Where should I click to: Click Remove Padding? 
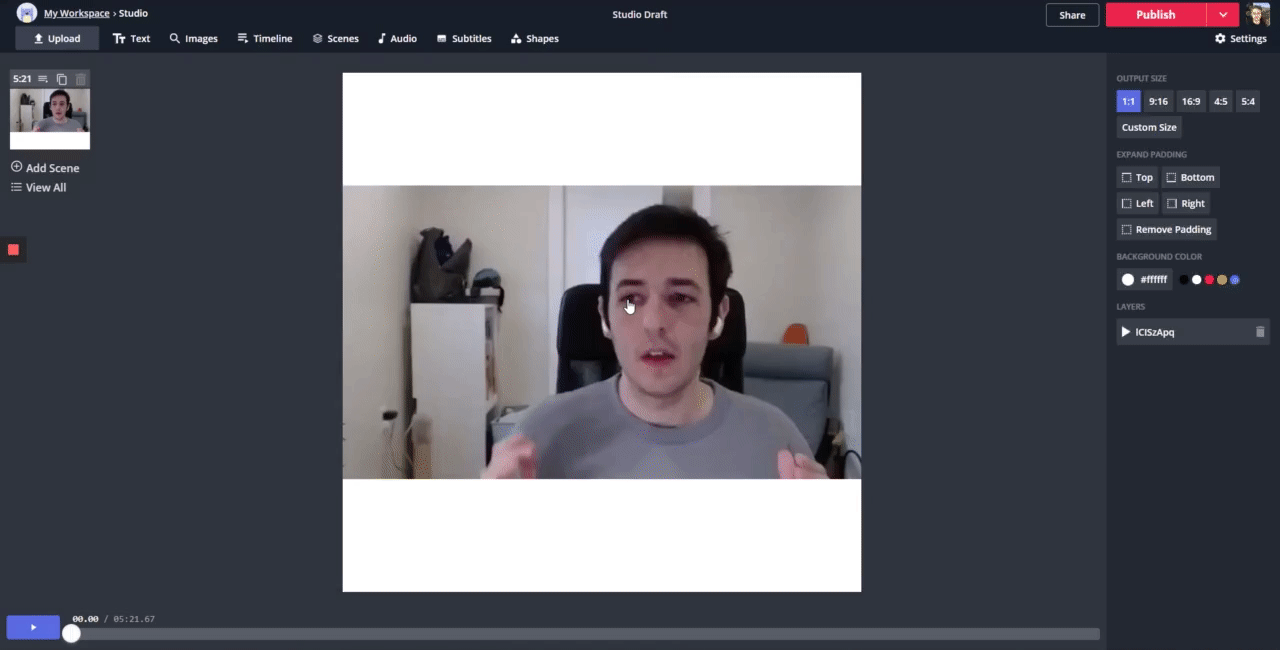(1166, 229)
